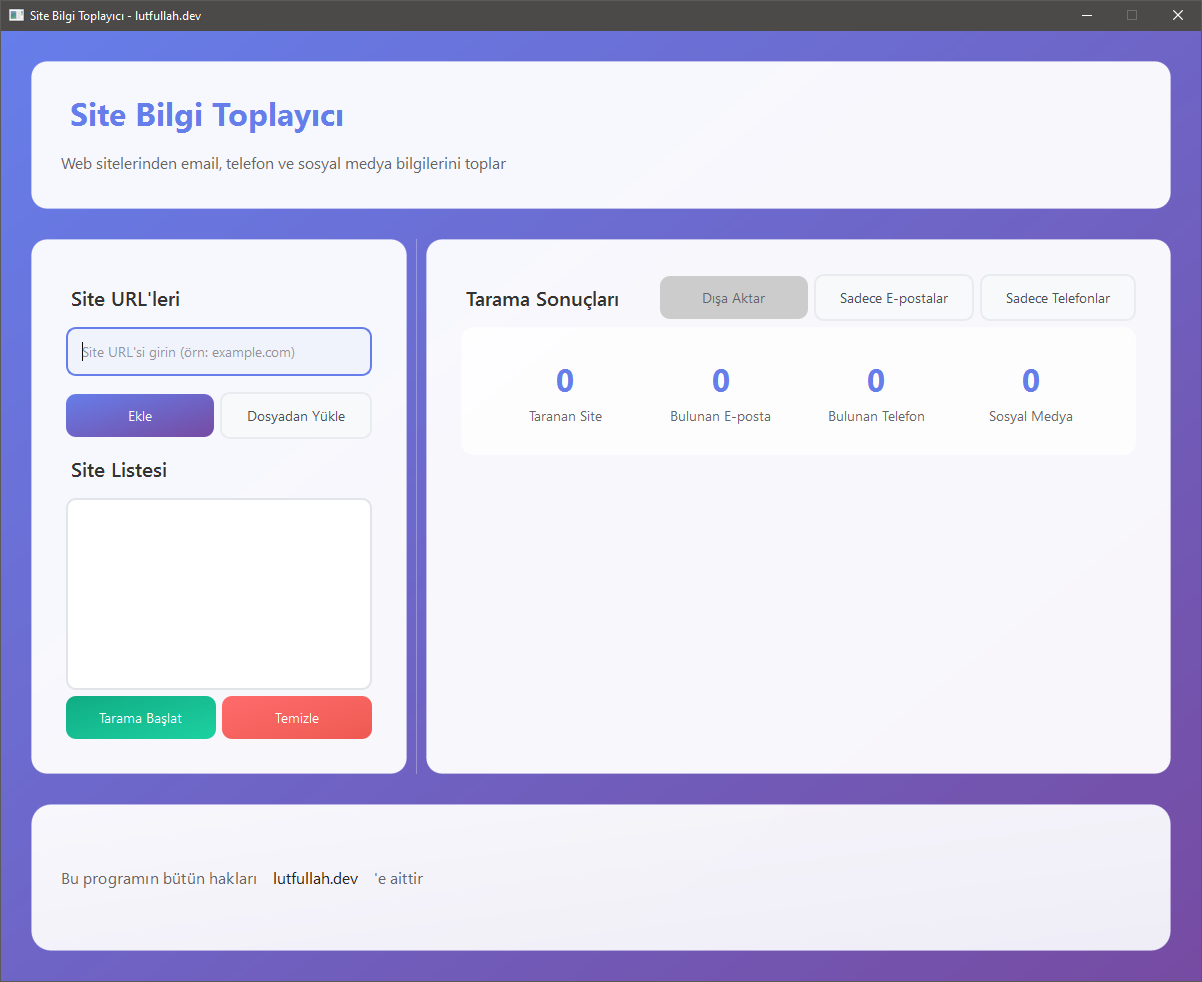This screenshot has width=1202, height=982.
Task: Click the application icon in the title bar
Action: [15, 15]
